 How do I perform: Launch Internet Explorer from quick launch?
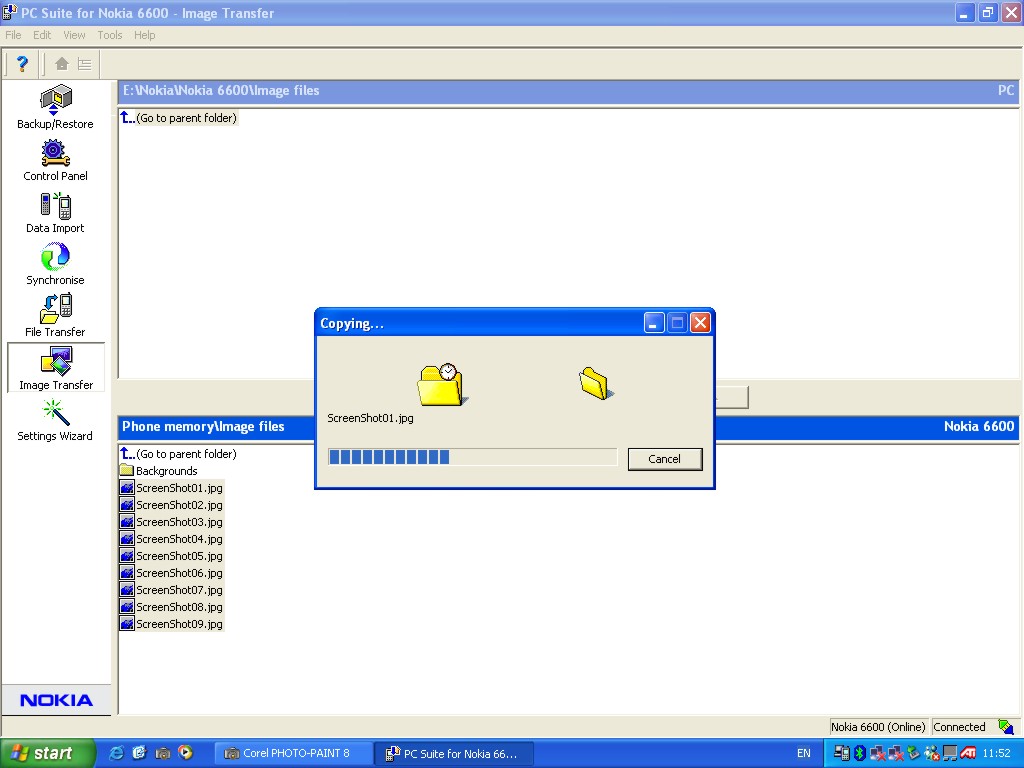pos(116,753)
